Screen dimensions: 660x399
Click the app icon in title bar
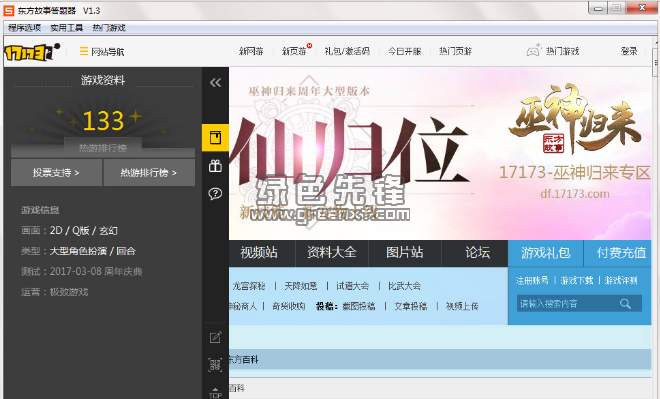pyautogui.click(x=8, y=10)
